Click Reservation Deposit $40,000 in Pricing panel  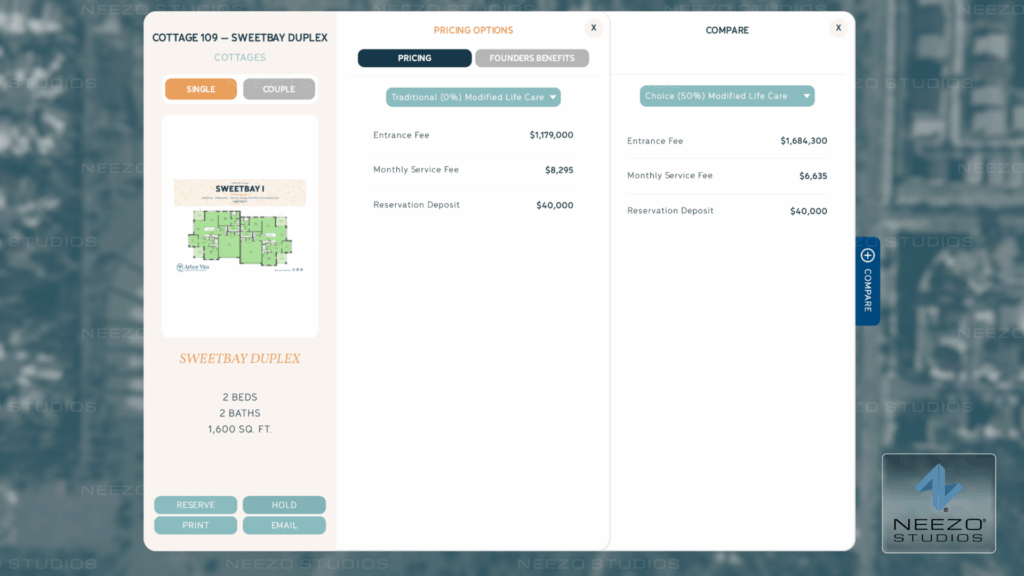554,205
